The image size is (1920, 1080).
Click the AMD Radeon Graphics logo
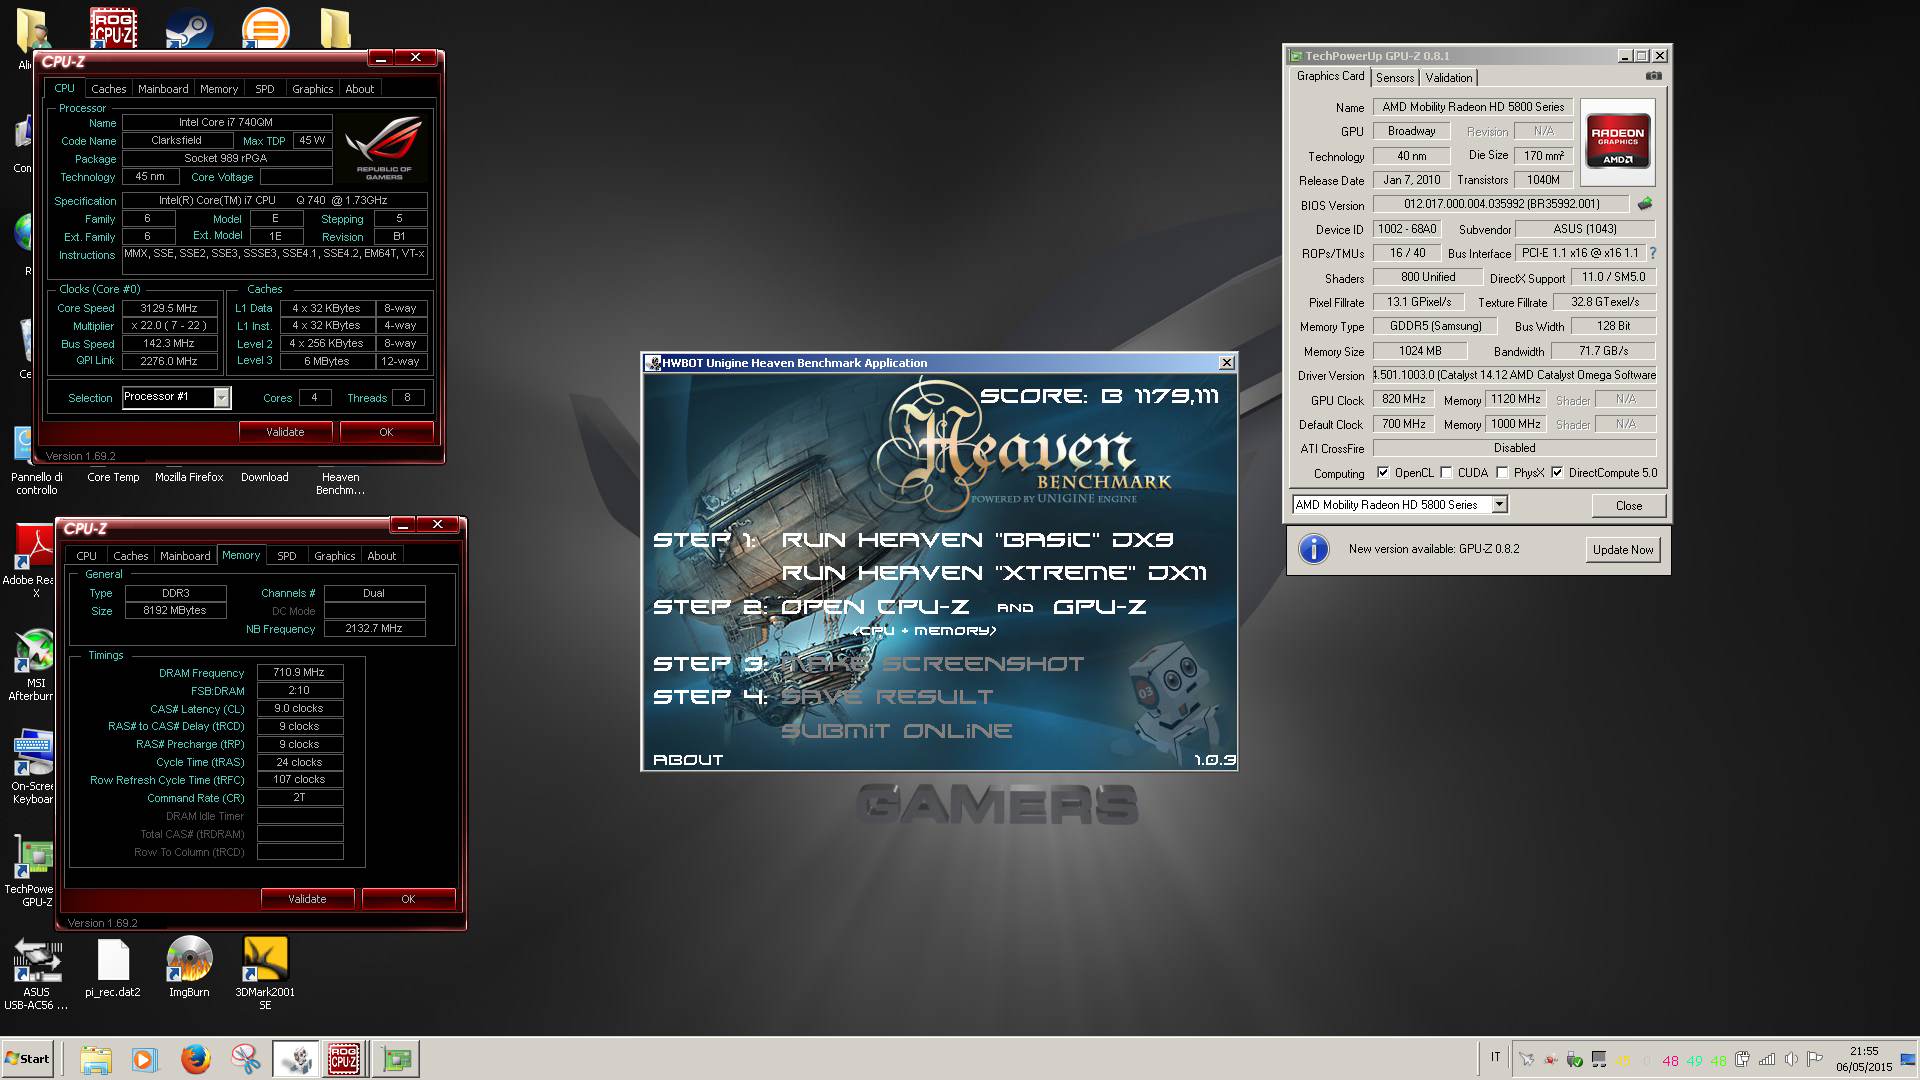[1617, 143]
